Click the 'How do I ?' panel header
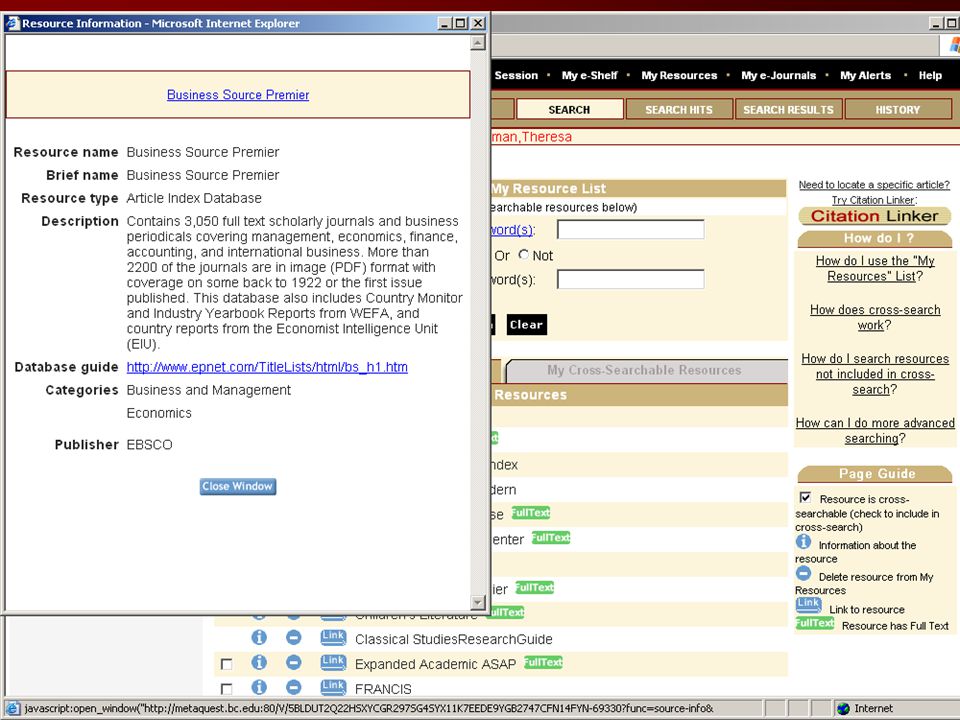The image size is (960, 720). pos(875,238)
